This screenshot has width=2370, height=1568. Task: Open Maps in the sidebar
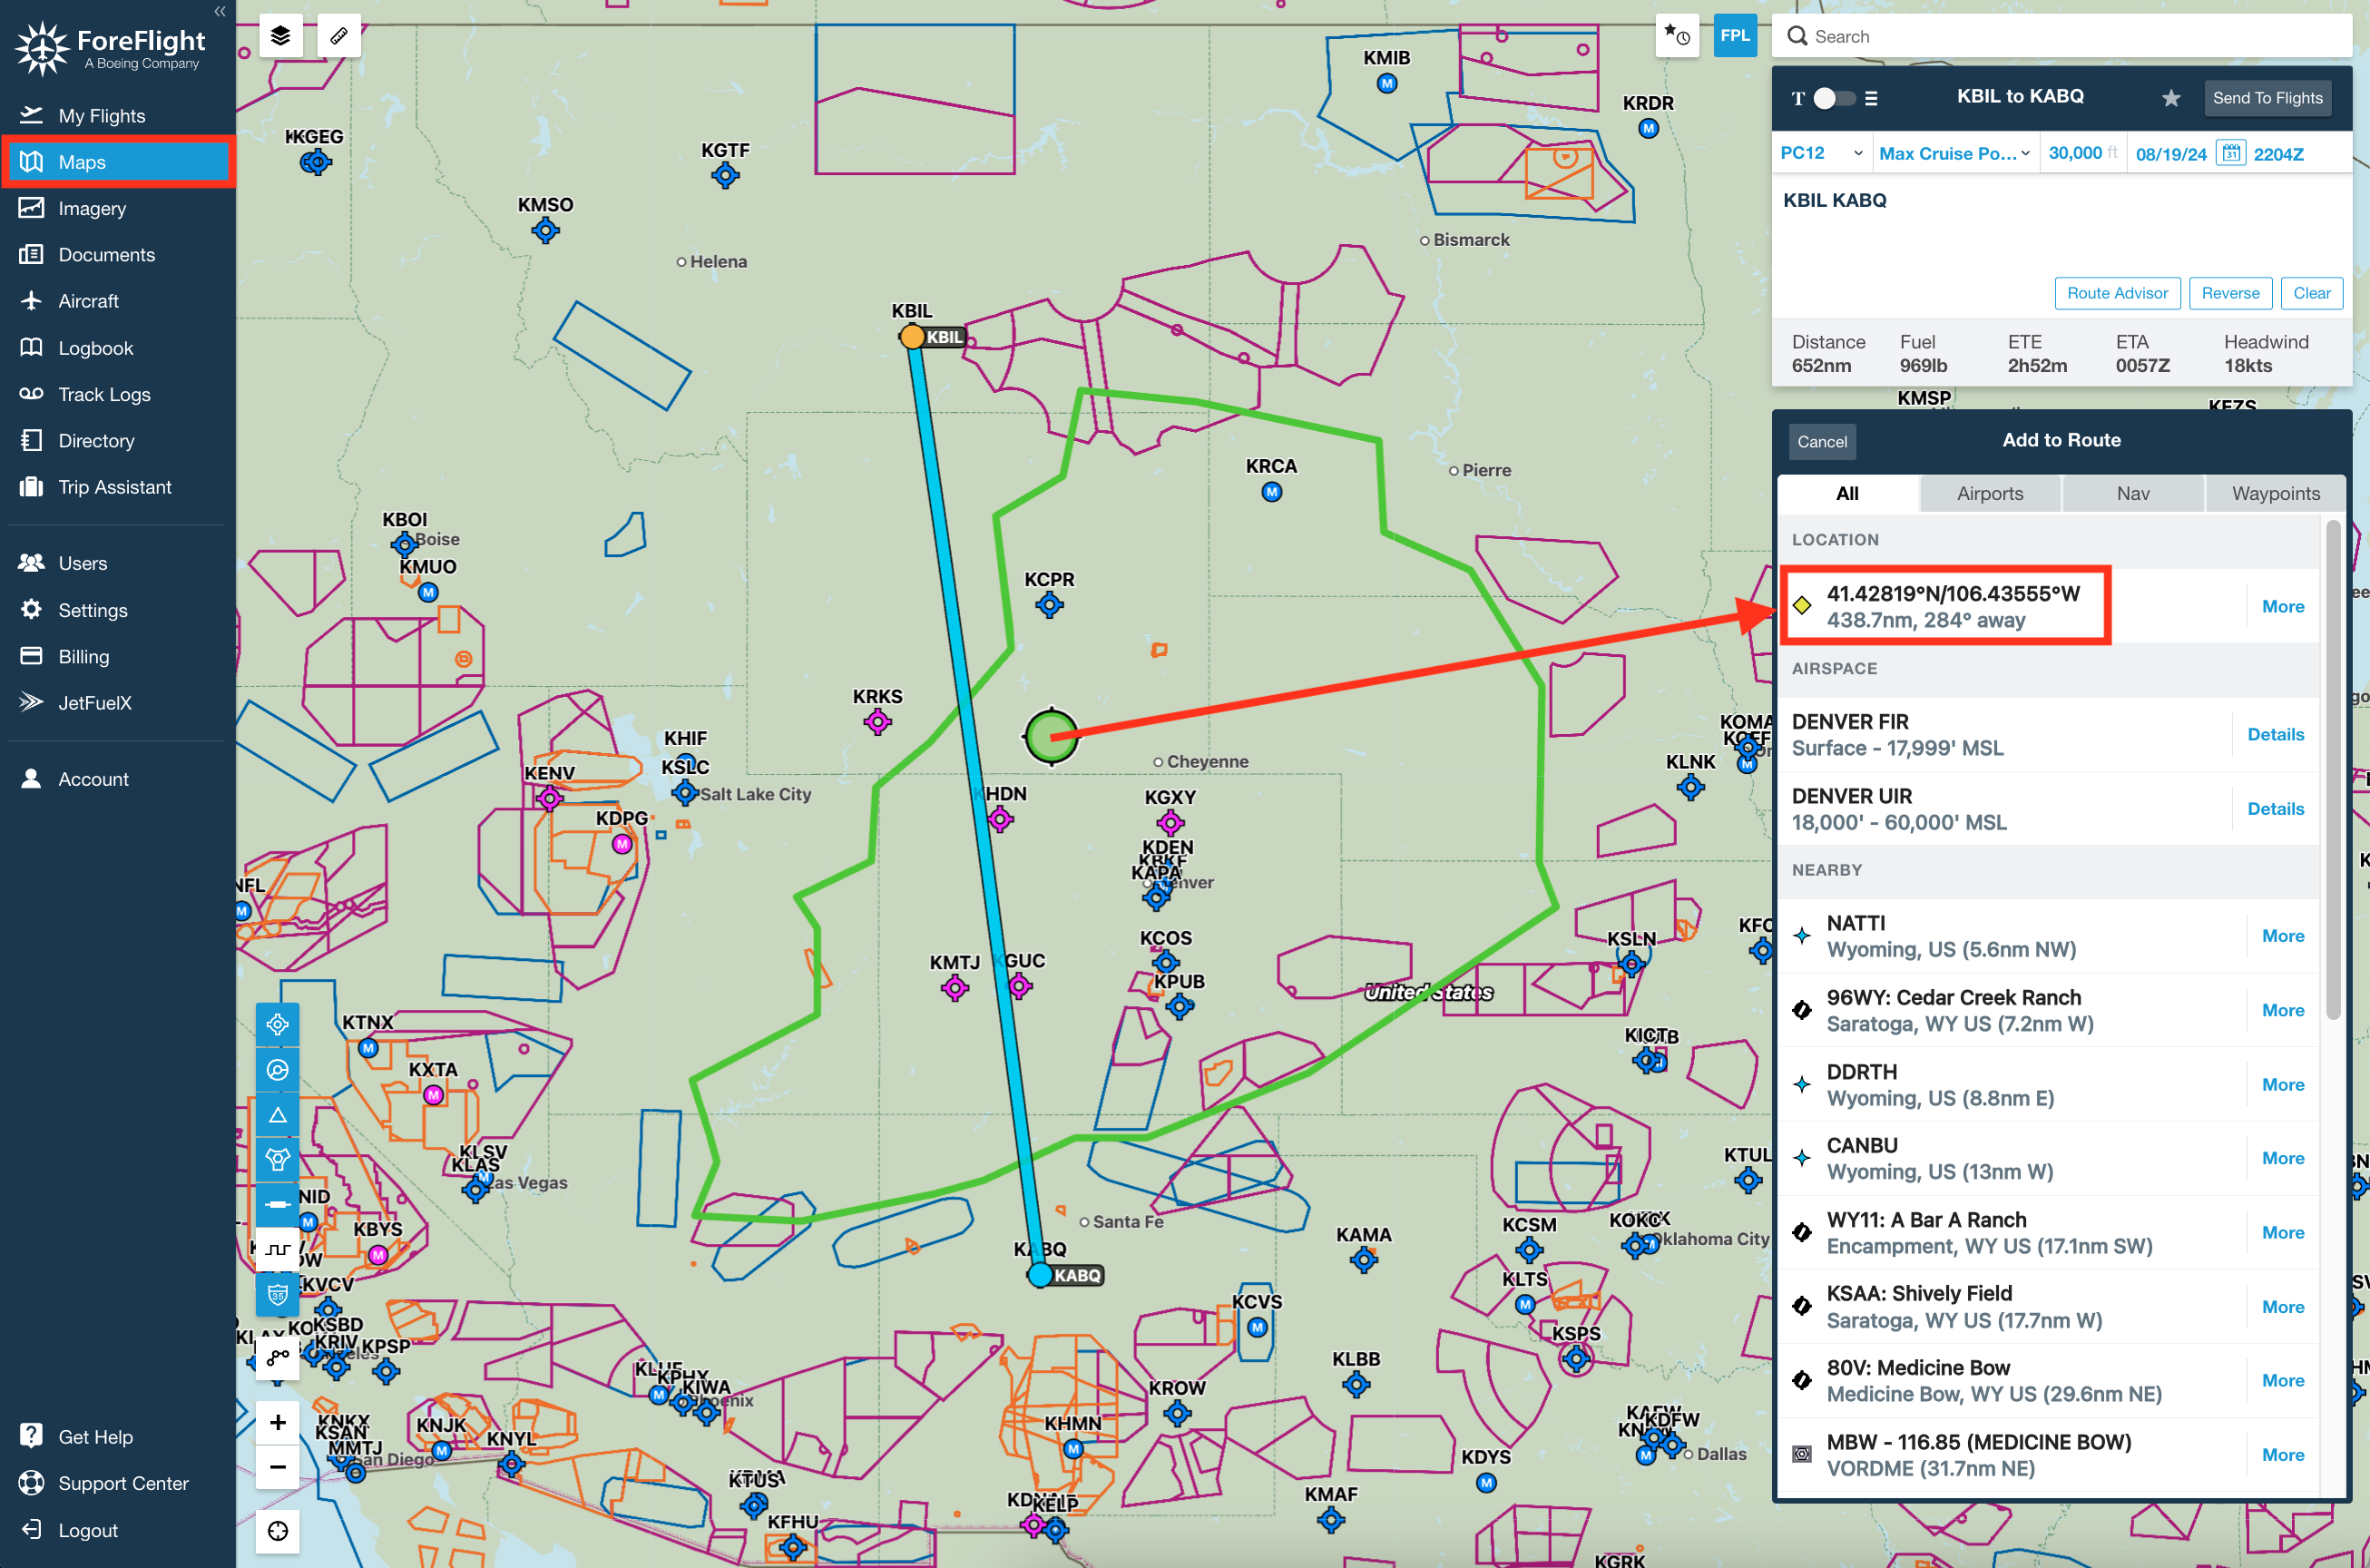118,162
